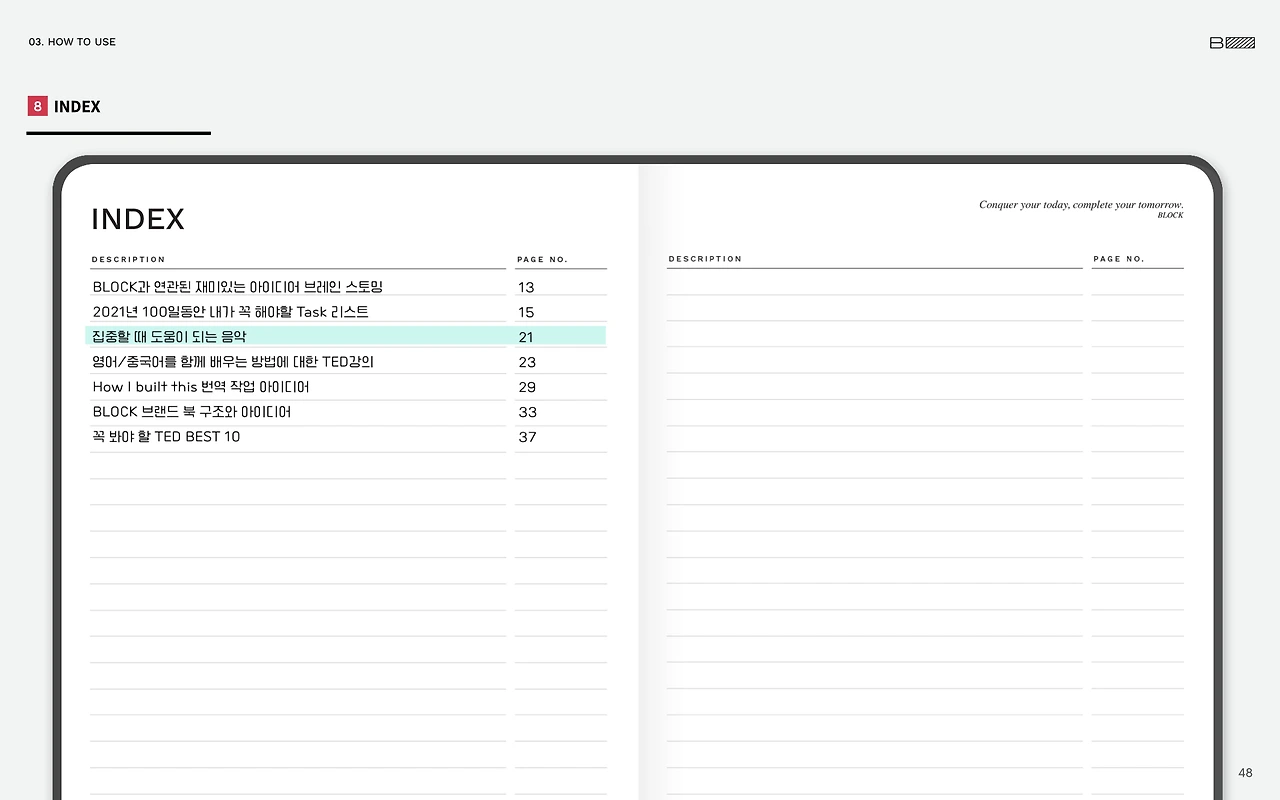Click the BLOCK striped logo top right
The height and width of the screenshot is (800, 1280).
[x=1232, y=42]
